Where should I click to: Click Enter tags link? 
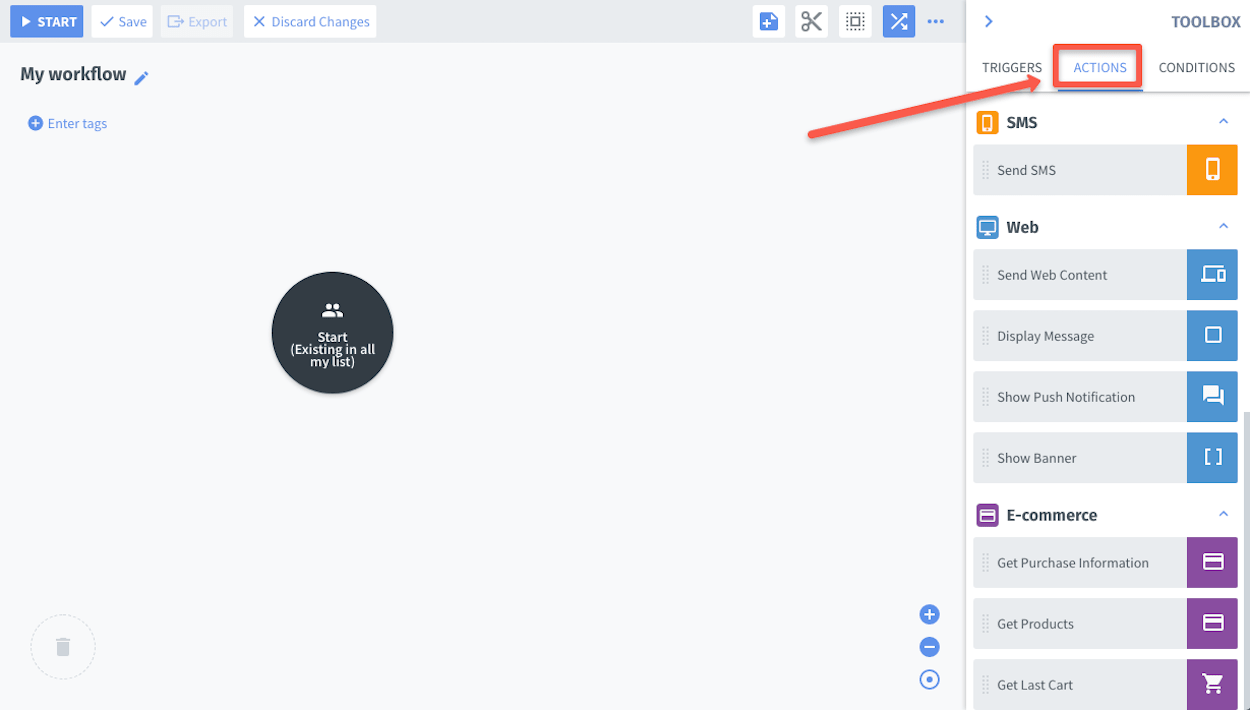[68, 123]
